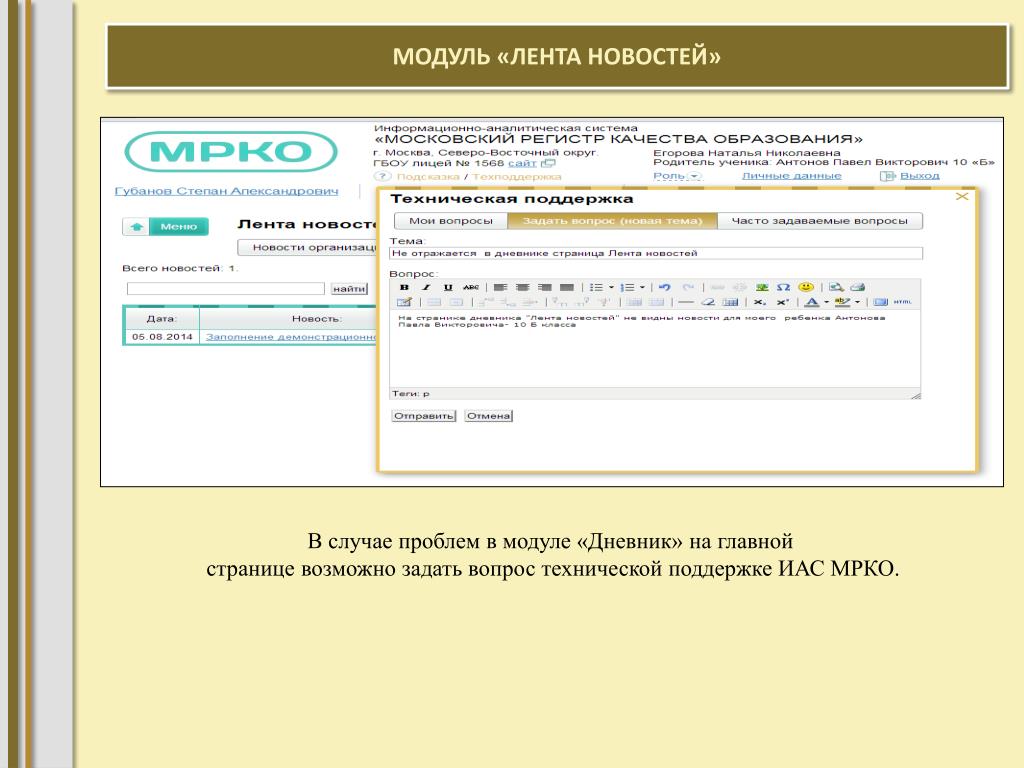This screenshot has width=1024, height=768.
Task: Center align text in the editor
Action: pyautogui.click(x=522, y=287)
